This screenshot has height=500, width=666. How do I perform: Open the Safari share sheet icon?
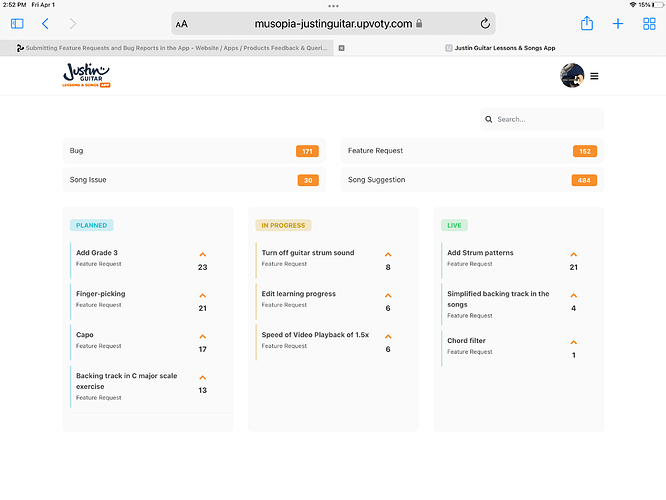tap(587, 23)
